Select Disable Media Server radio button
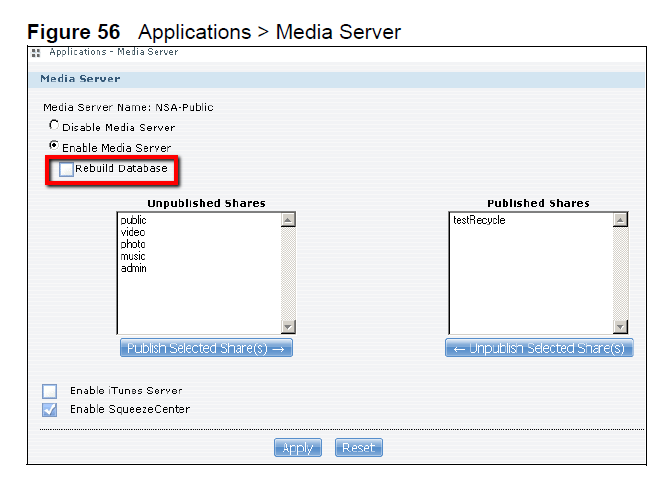 [54, 127]
